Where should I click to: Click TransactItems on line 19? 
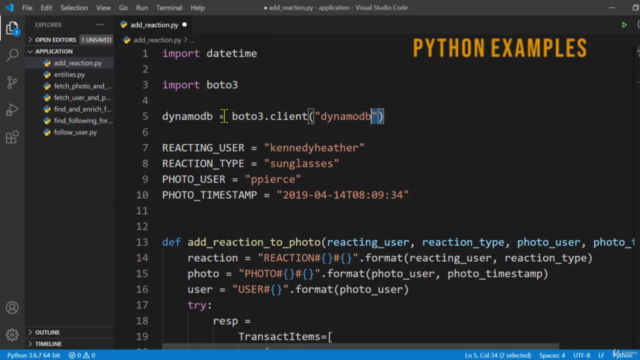[279, 337]
